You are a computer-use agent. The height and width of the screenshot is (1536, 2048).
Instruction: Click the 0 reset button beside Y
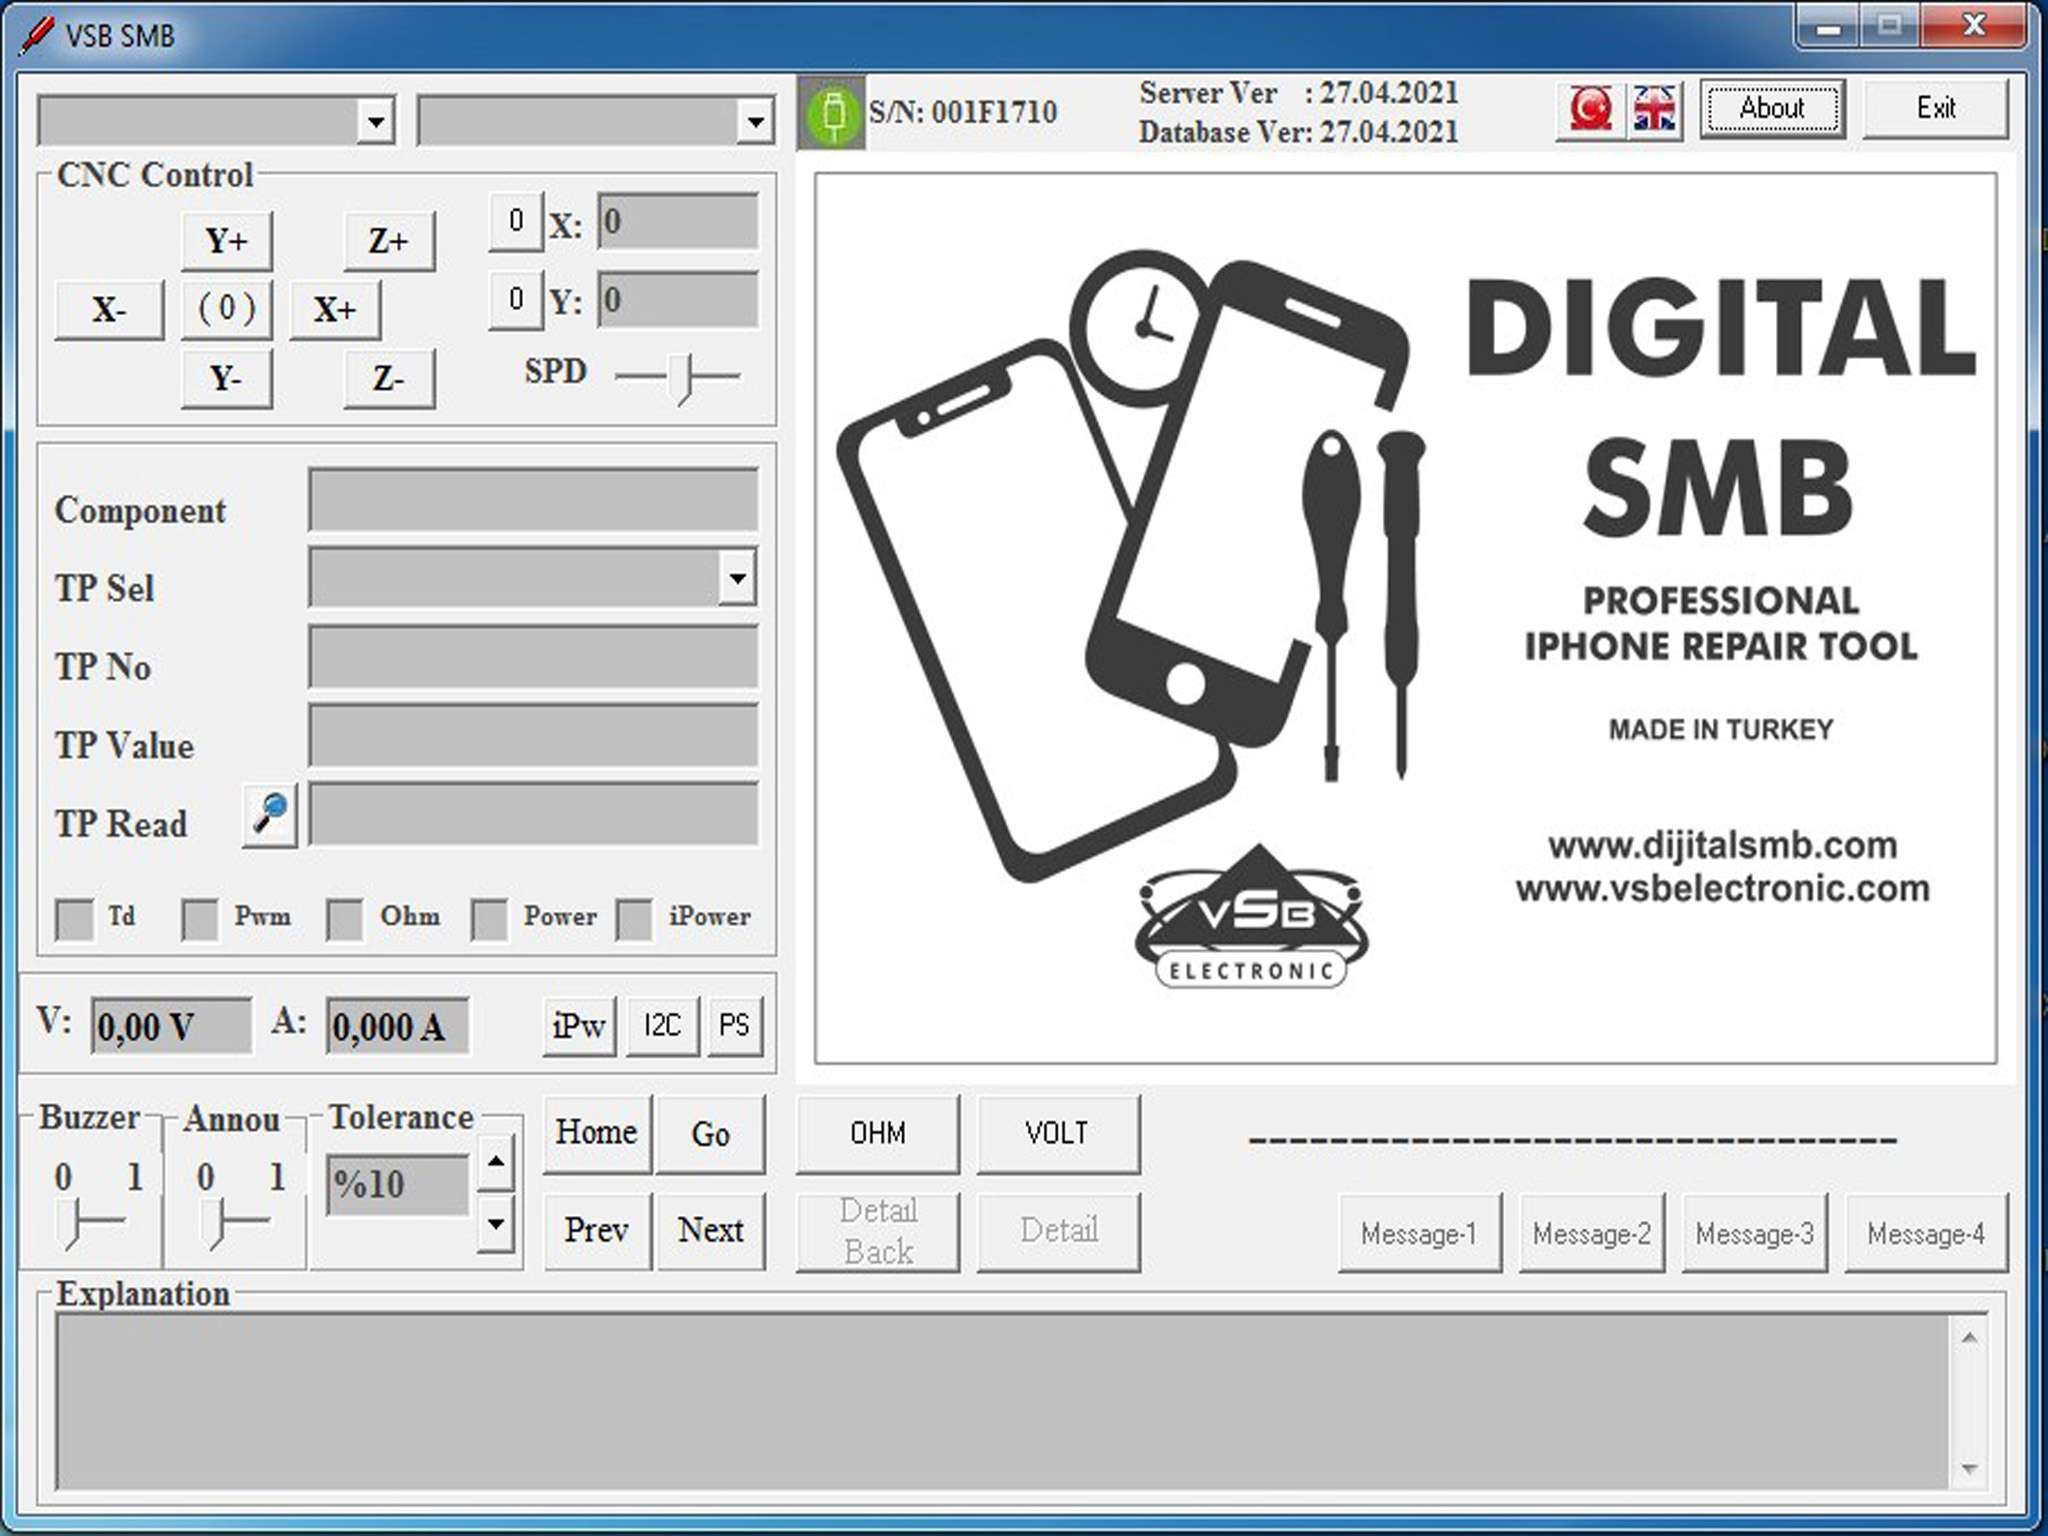516,299
